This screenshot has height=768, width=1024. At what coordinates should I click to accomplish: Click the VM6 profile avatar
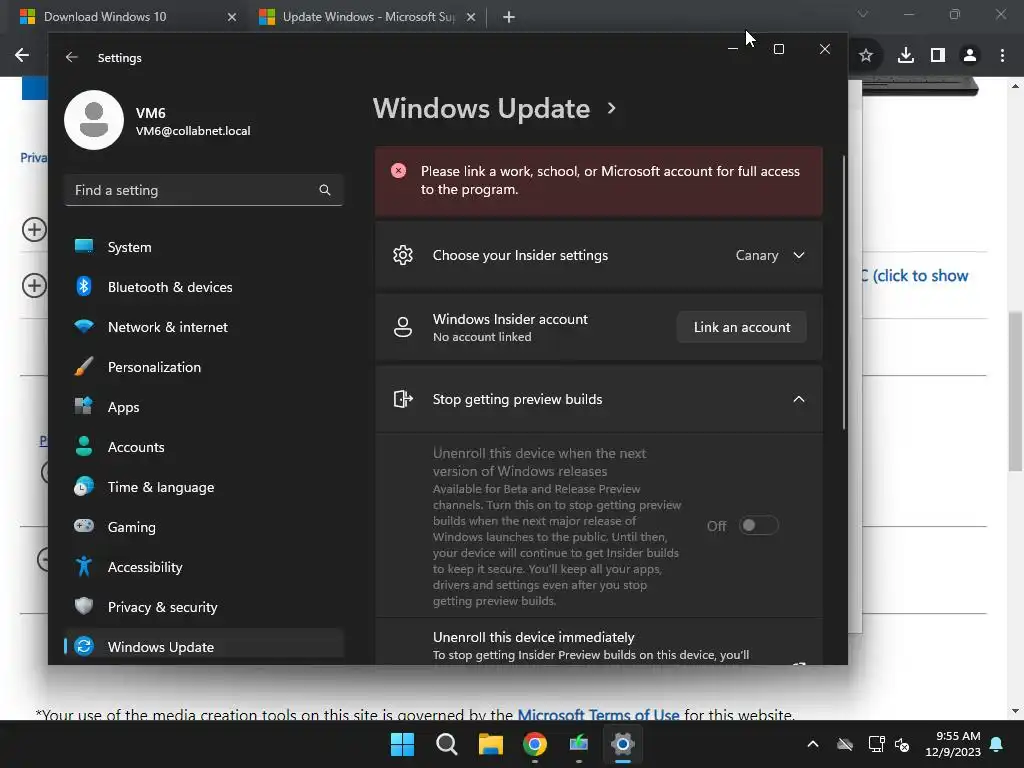pyautogui.click(x=94, y=120)
